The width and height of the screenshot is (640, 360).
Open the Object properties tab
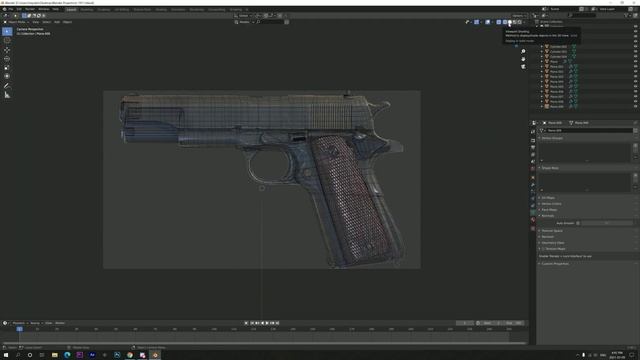(x=533, y=178)
